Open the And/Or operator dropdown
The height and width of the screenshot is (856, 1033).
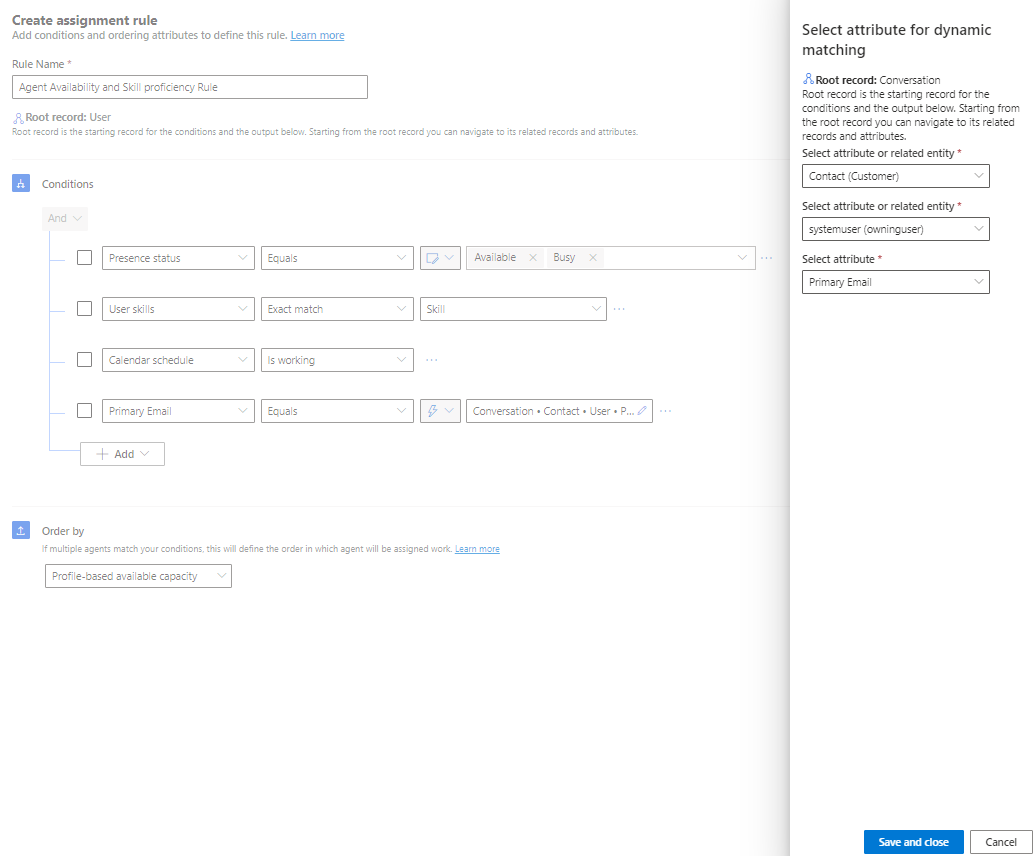pyautogui.click(x=64, y=218)
